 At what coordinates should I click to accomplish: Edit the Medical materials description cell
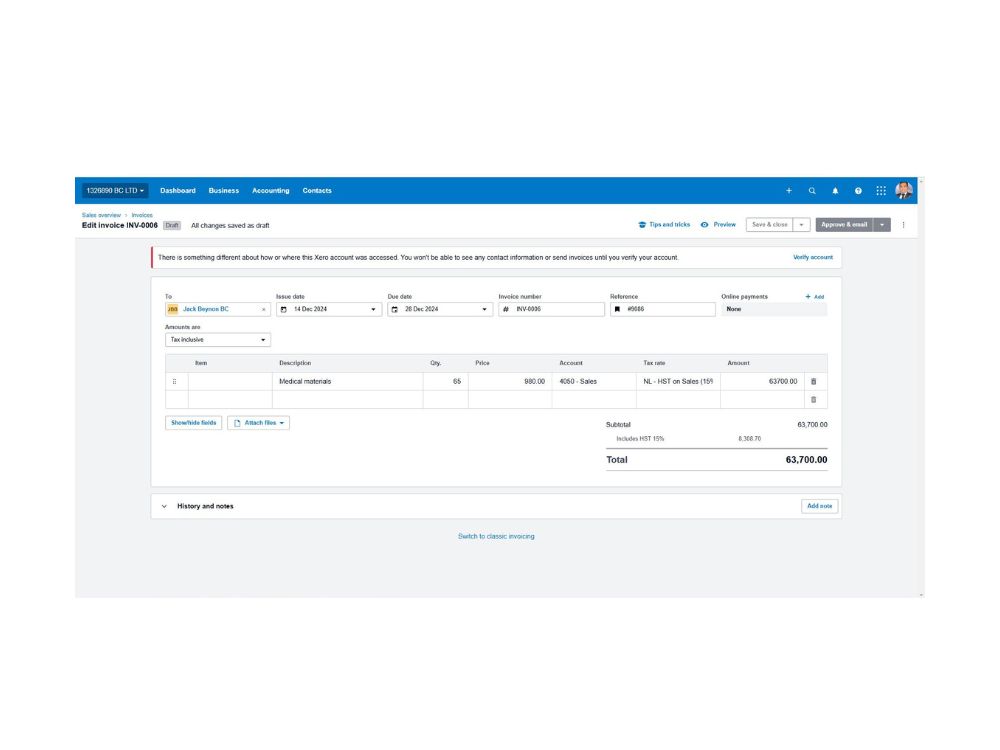348,381
